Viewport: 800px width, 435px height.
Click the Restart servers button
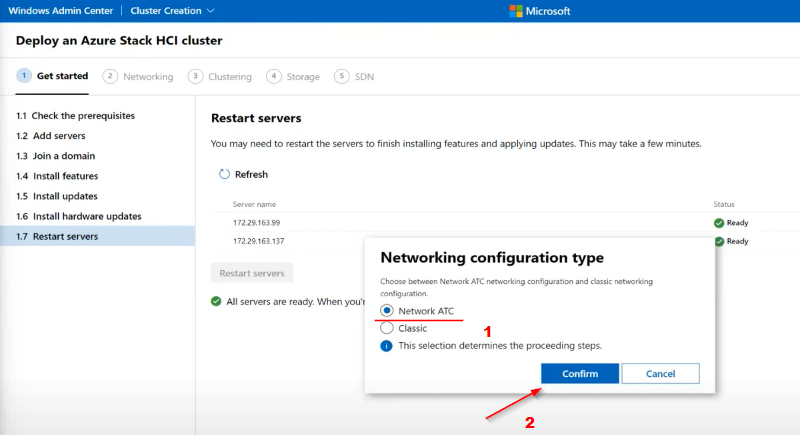252,273
